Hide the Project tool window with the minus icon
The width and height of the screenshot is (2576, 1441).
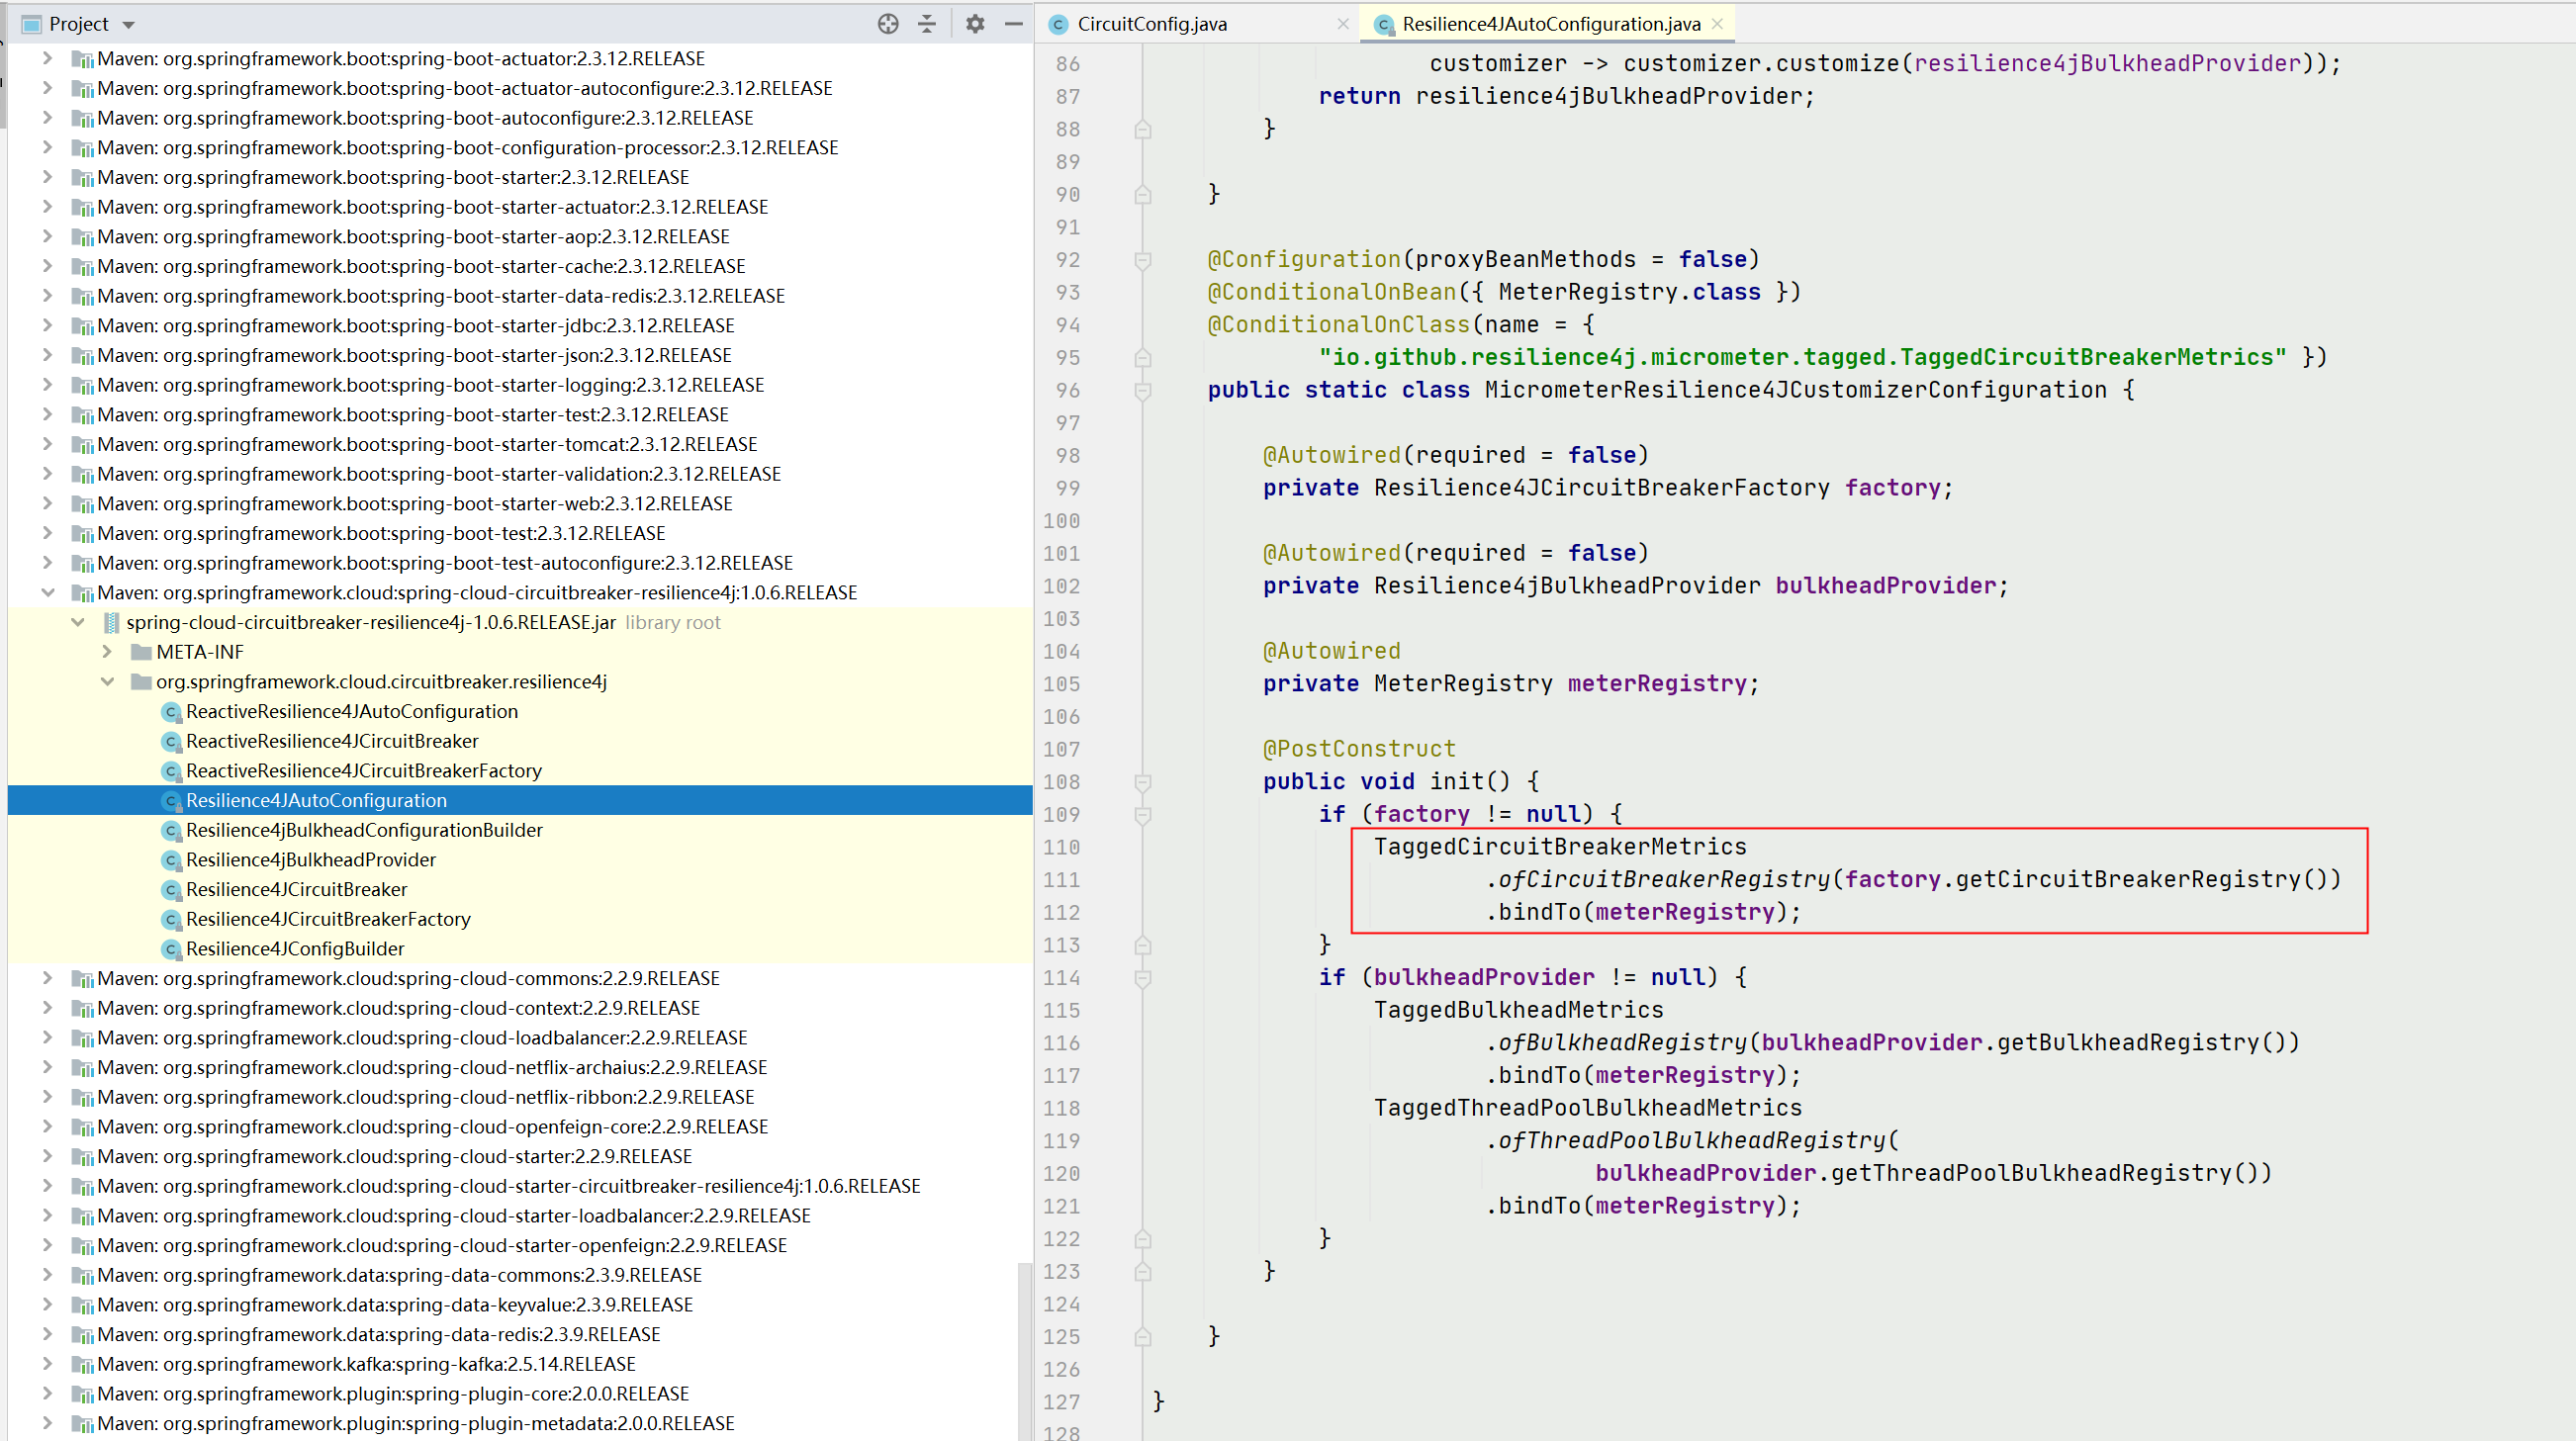point(1013,24)
